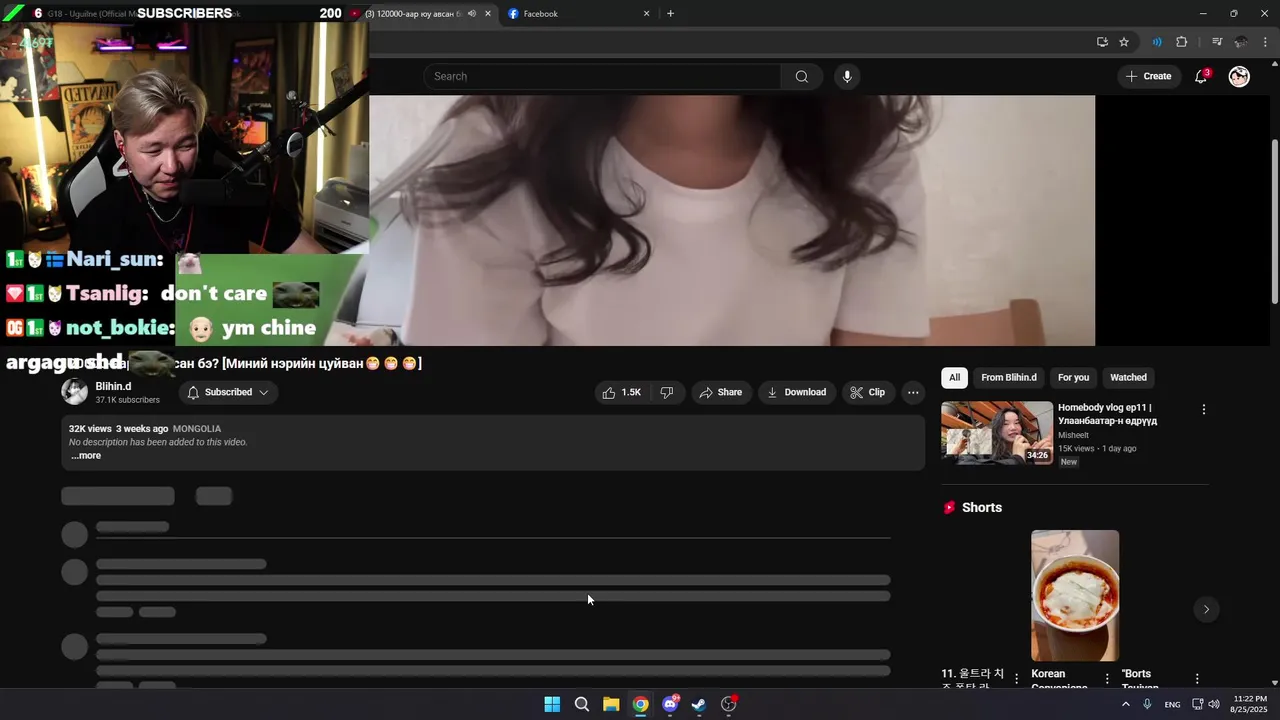Create a Clip of the video

867,393
